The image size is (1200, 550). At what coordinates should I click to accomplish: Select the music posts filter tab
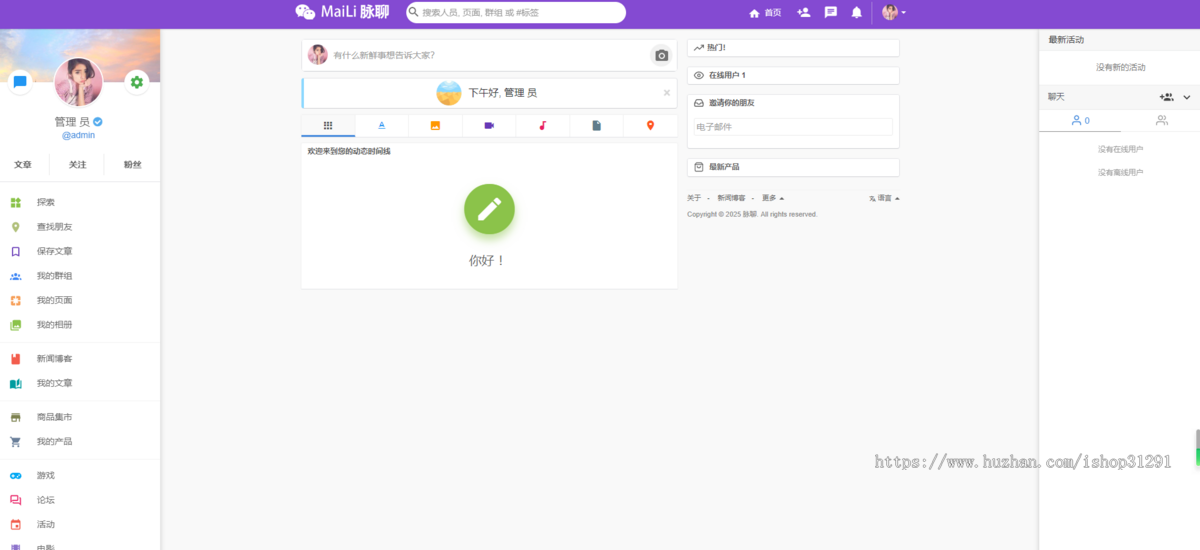tap(543, 125)
